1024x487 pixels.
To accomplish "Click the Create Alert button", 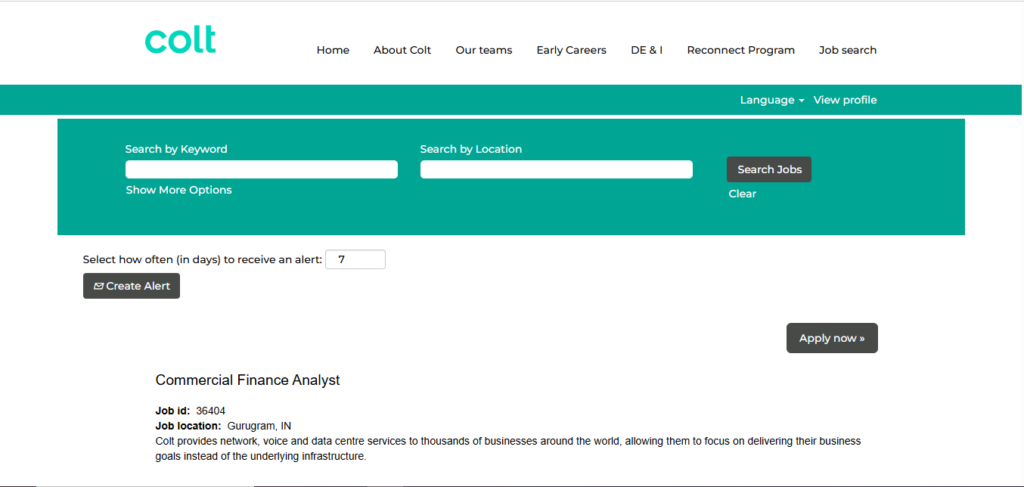I will (x=131, y=286).
